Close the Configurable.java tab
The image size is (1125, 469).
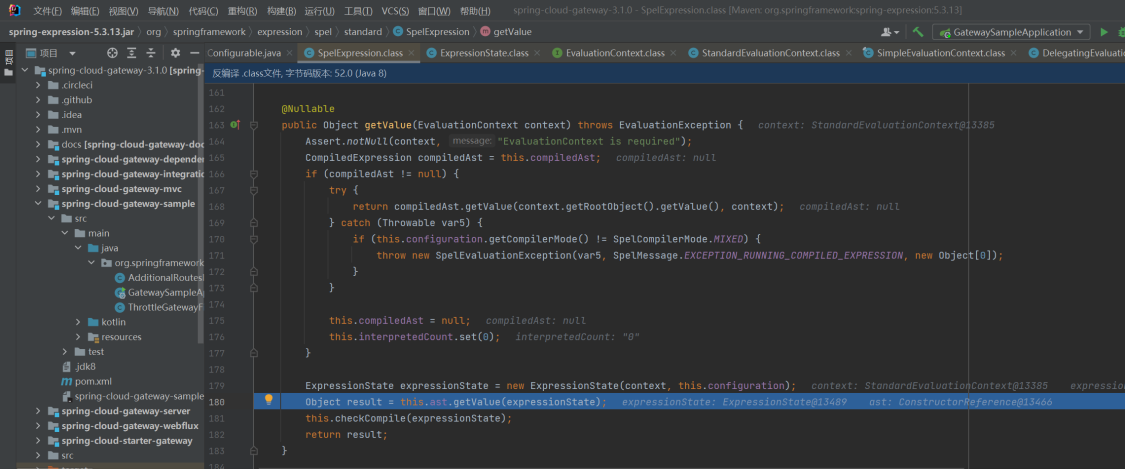[288, 53]
